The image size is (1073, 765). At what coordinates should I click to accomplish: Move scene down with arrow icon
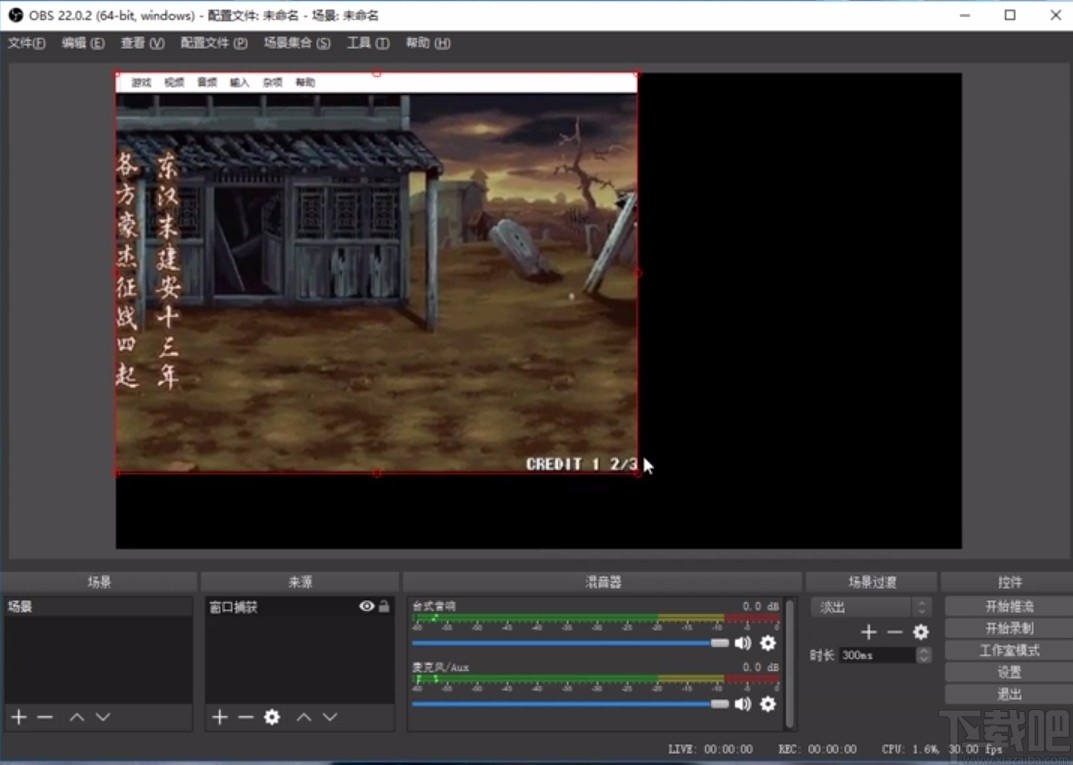103,716
